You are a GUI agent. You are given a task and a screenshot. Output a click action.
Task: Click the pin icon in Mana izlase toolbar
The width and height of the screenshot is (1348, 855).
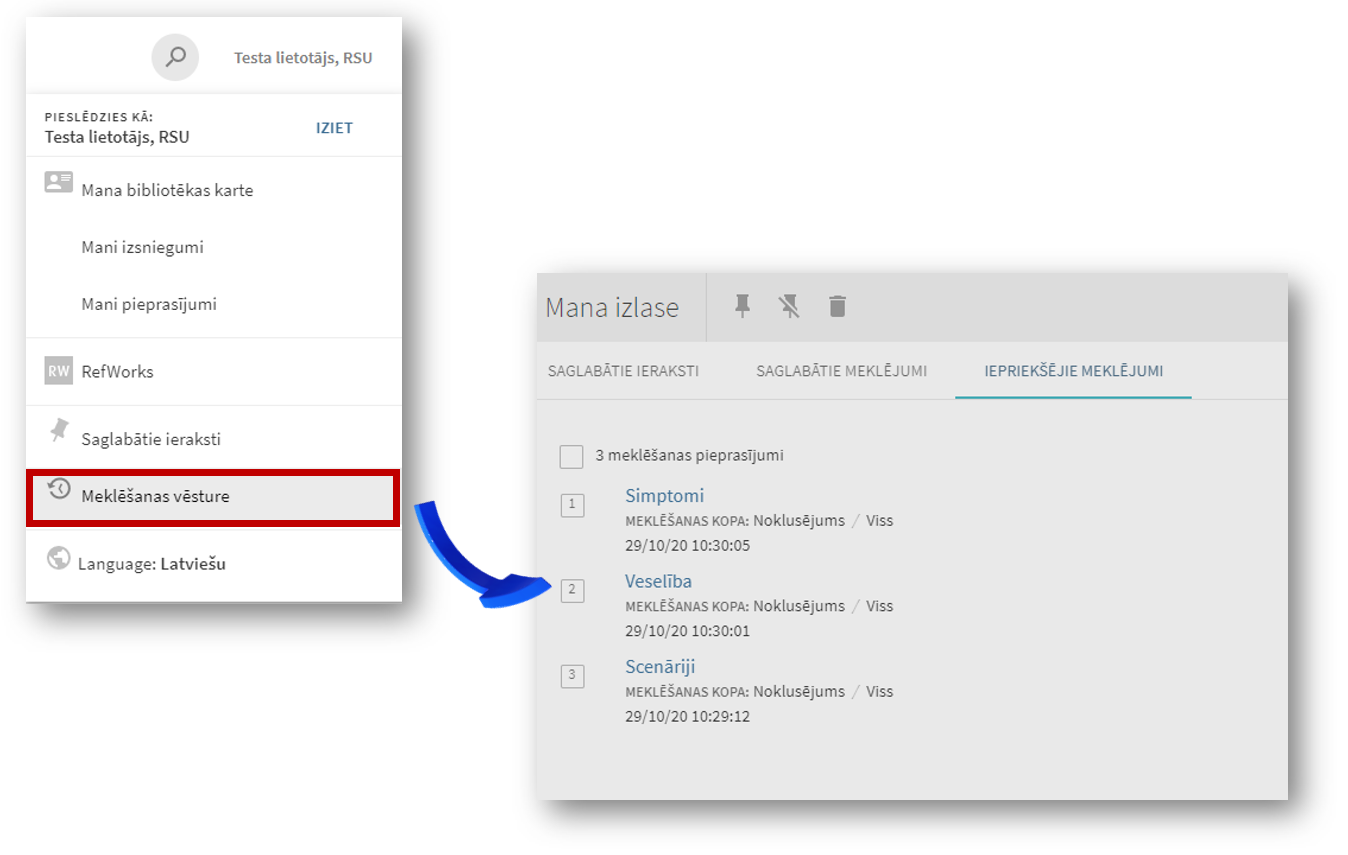click(742, 306)
